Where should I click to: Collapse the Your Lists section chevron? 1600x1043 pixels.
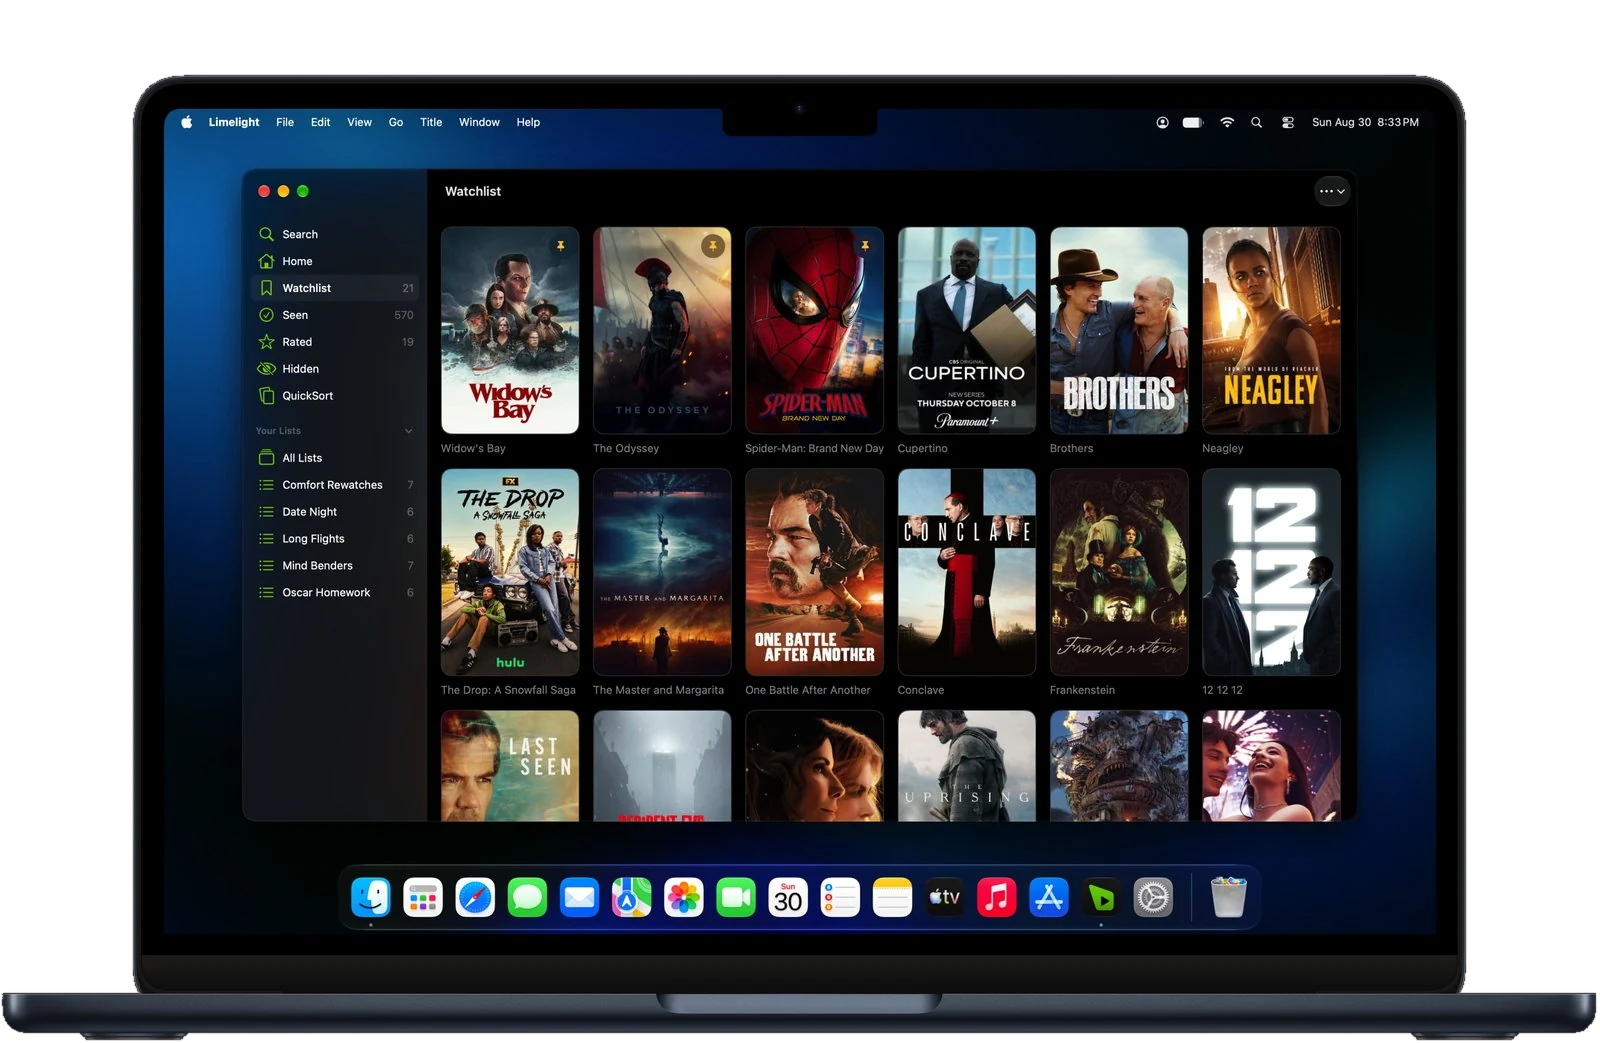[408, 431]
